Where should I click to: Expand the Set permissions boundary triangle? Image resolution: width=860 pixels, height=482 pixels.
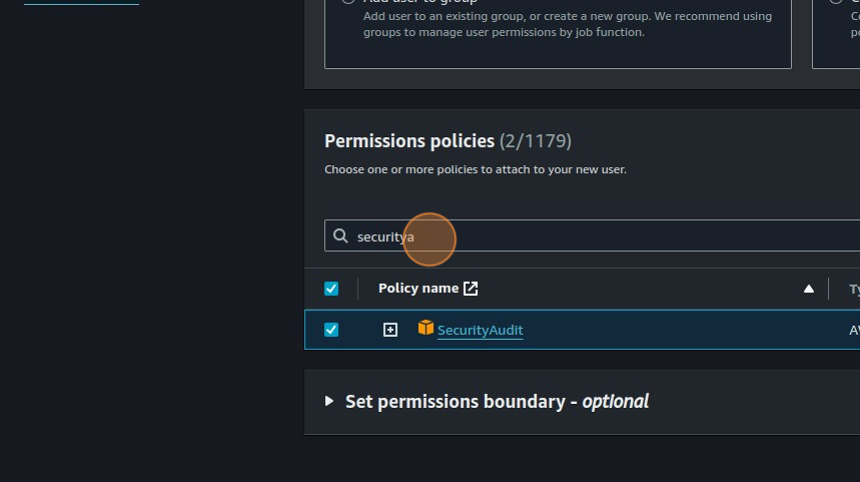click(x=329, y=401)
